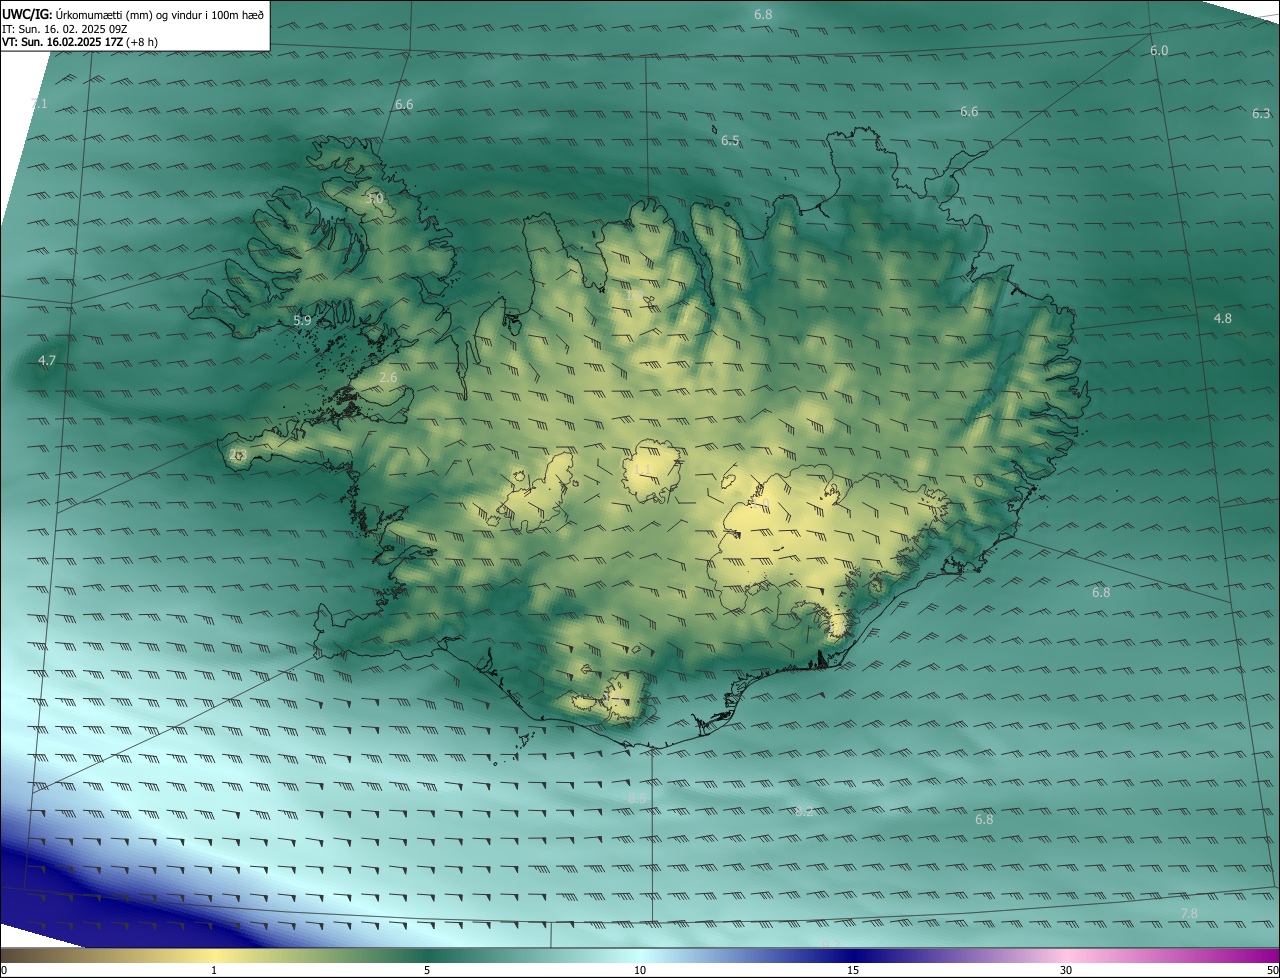Click the 5 tick on color scale
This screenshot has height=978, width=1280.
[x=427, y=970]
